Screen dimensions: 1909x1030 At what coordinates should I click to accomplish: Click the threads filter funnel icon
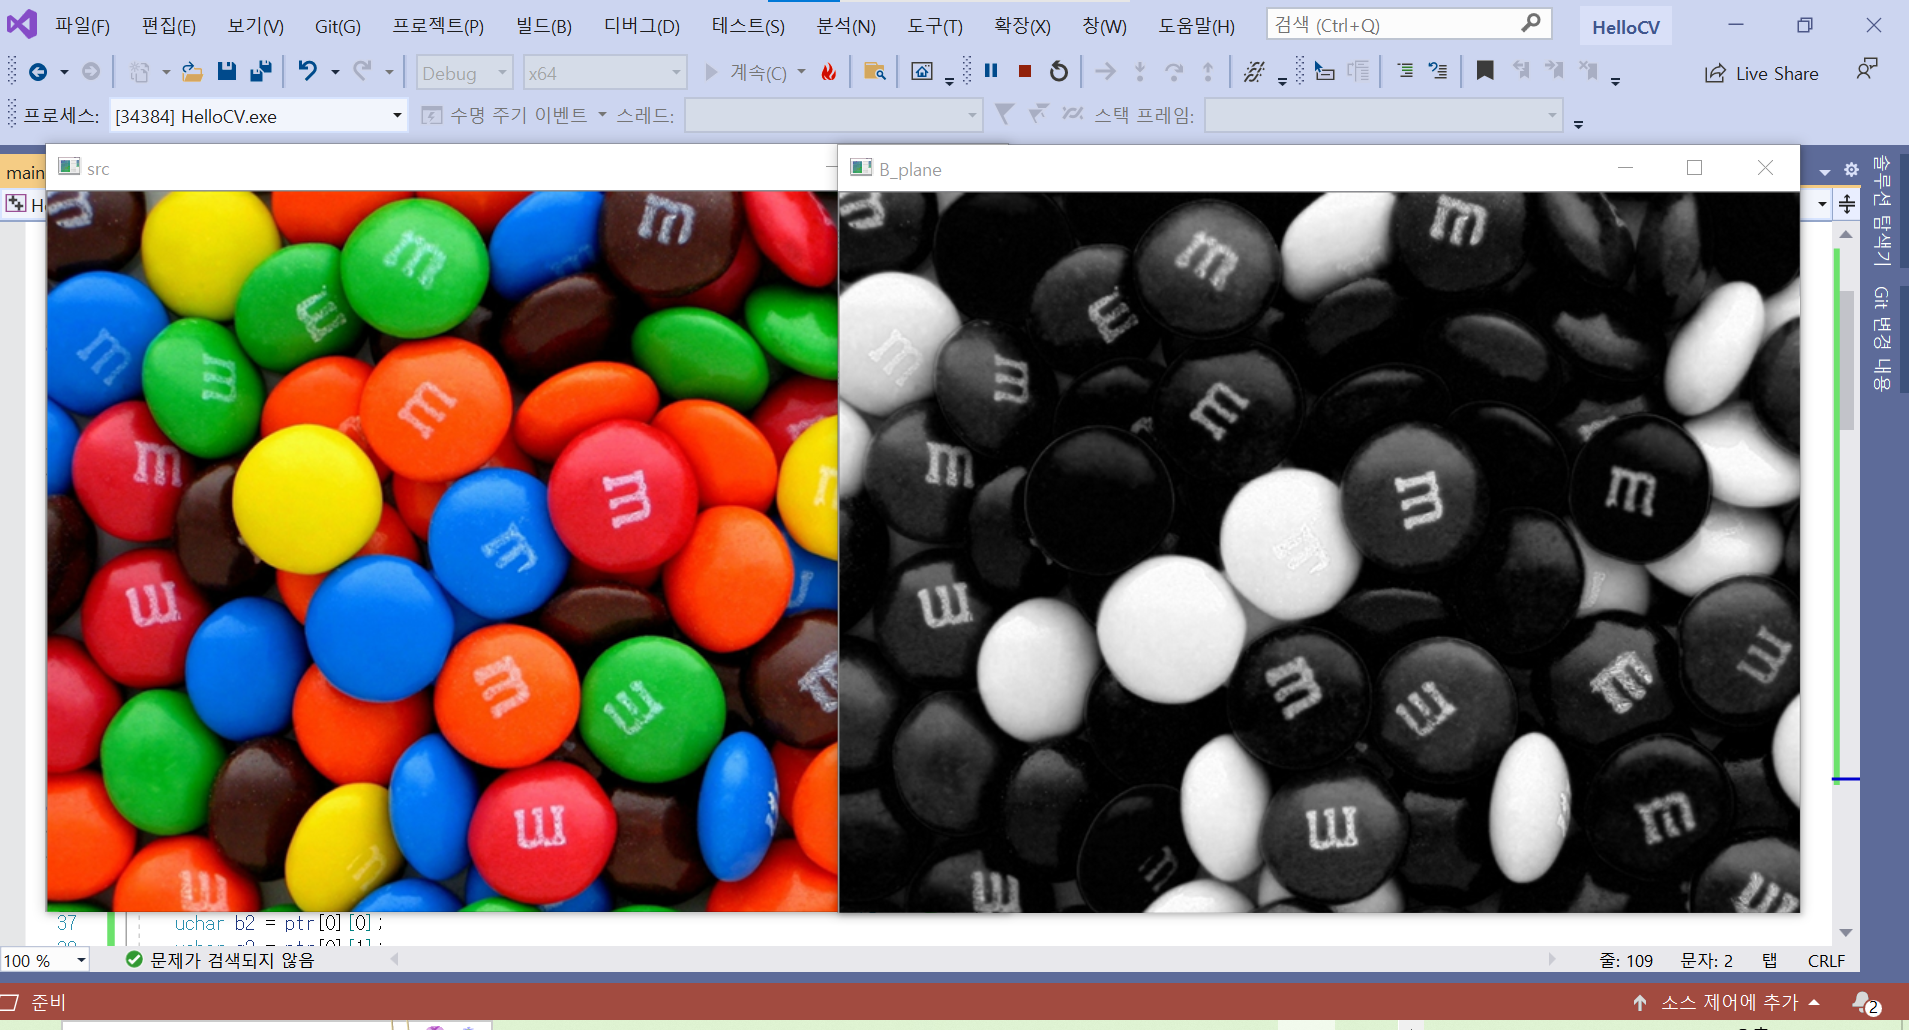[x=1004, y=115]
